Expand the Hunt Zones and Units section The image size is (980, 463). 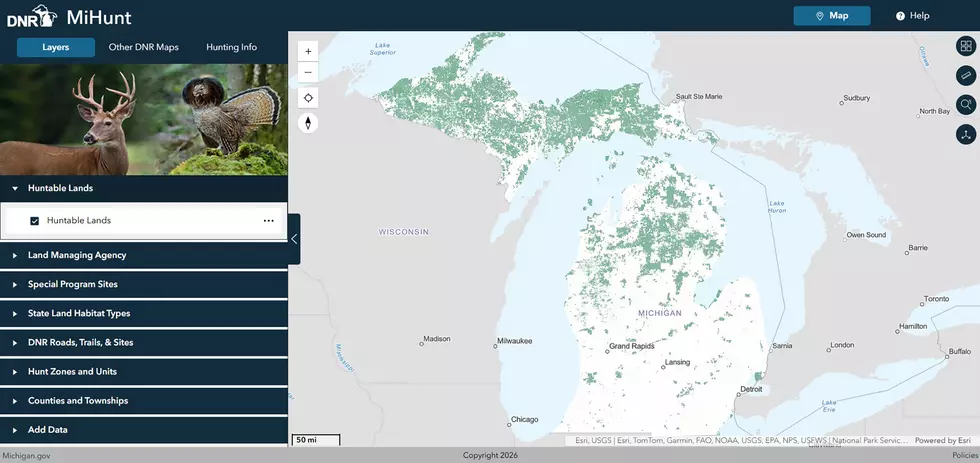click(x=144, y=371)
